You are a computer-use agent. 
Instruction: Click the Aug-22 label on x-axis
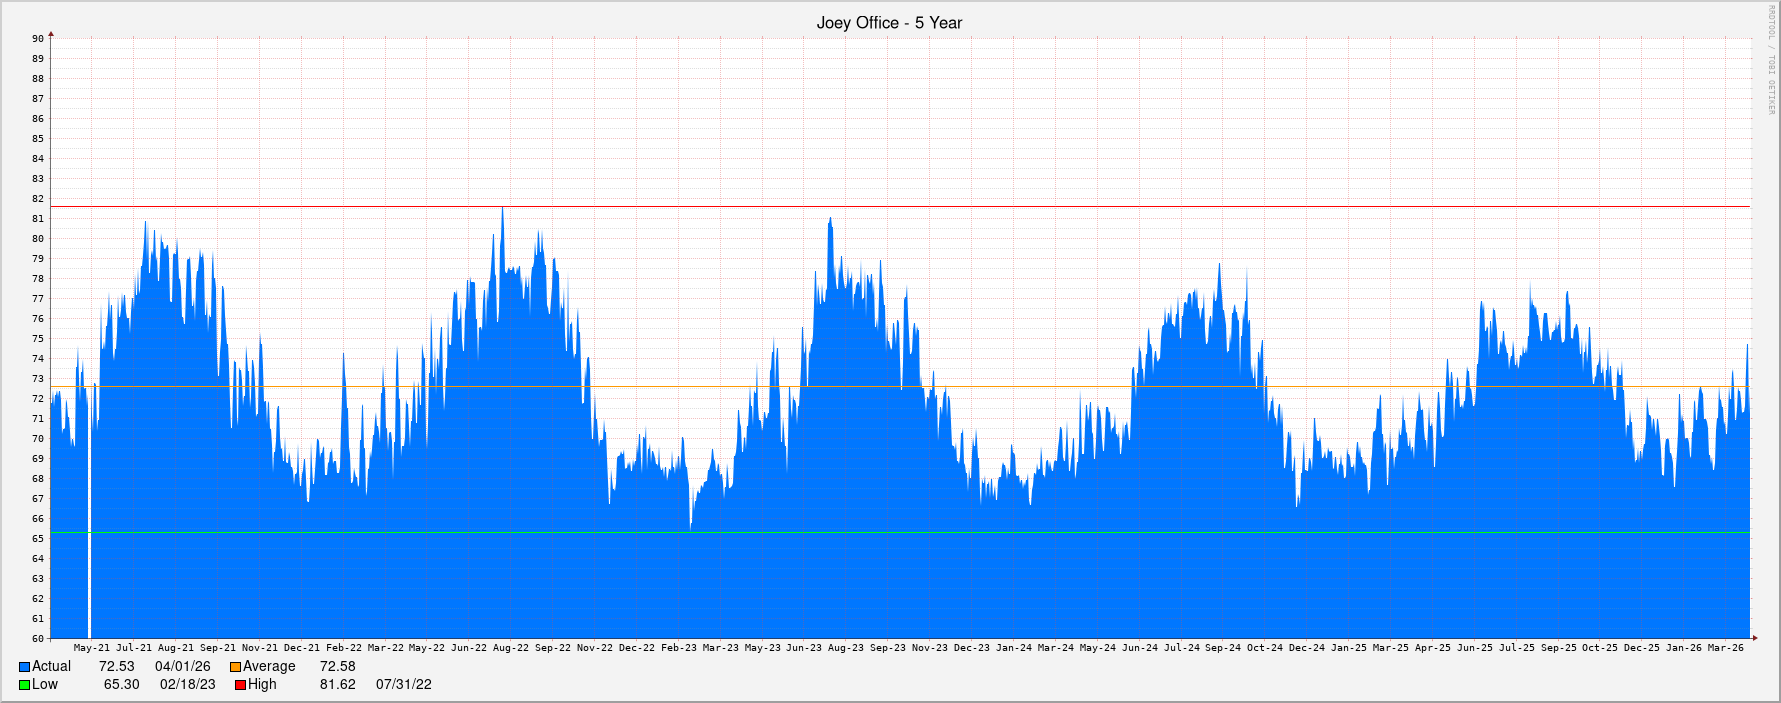[510, 648]
